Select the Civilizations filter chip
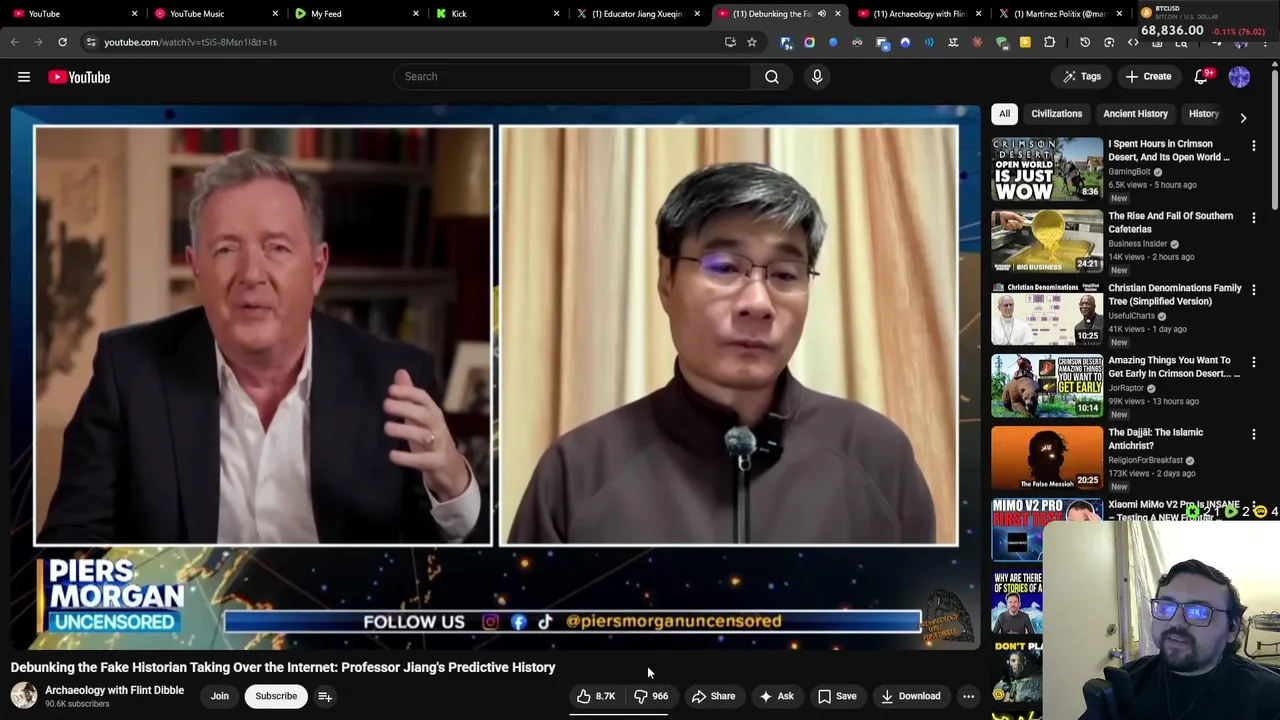Image resolution: width=1280 pixels, height=720 pixels. [x=1057, y=114]
